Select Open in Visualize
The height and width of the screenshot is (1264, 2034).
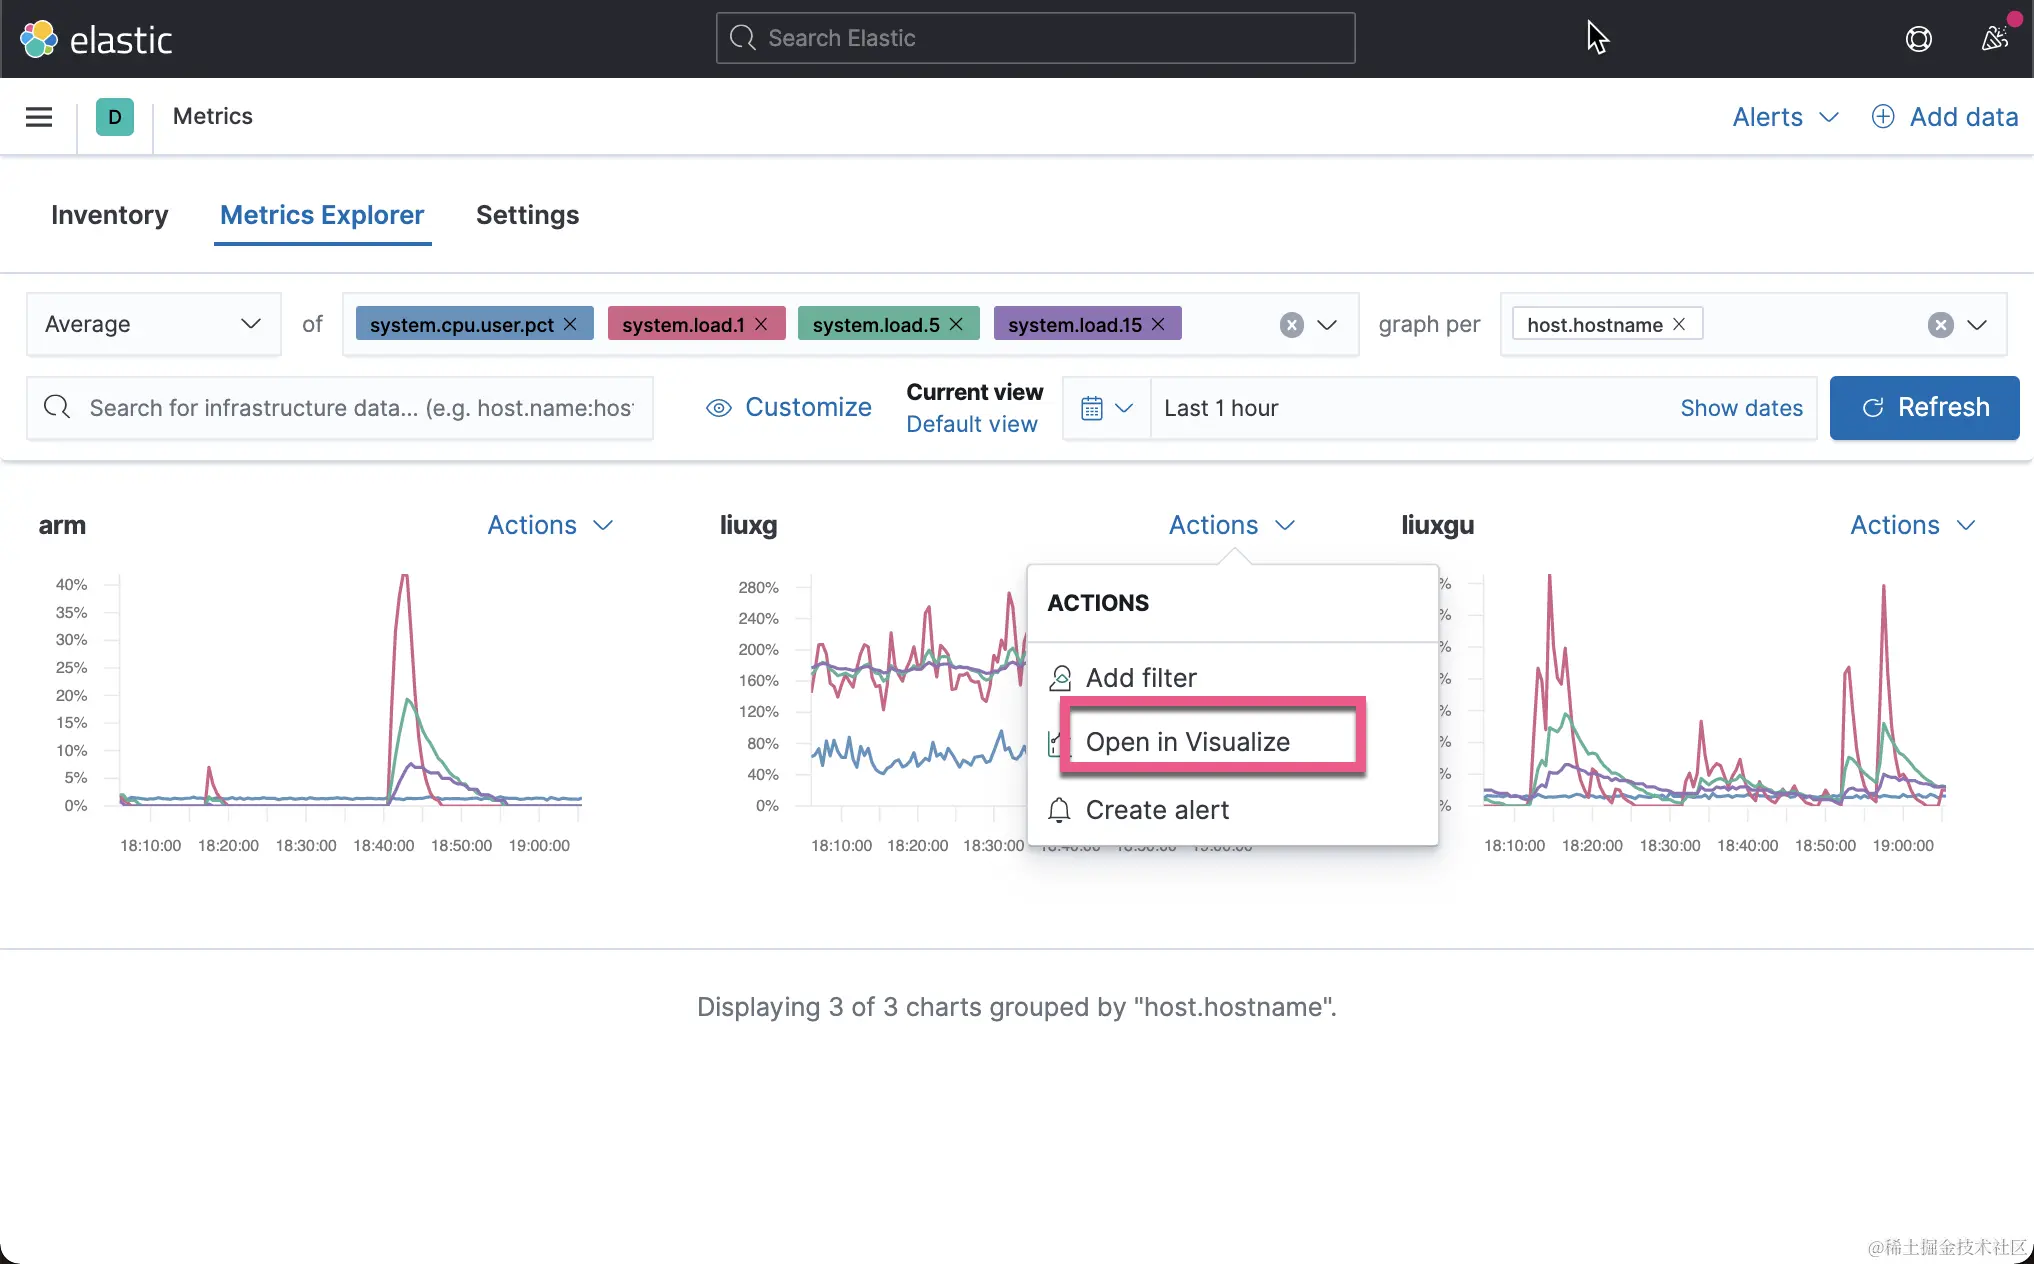point(1187,742)
